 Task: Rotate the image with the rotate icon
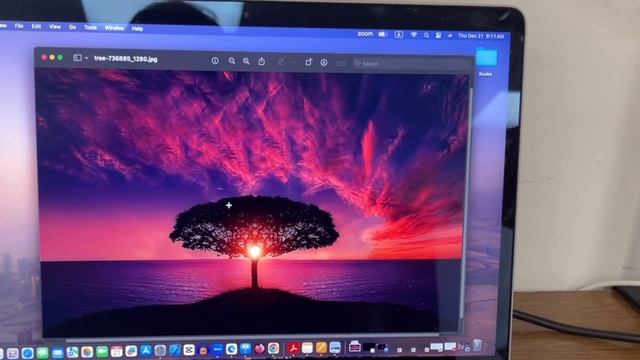tap(309, 62)
